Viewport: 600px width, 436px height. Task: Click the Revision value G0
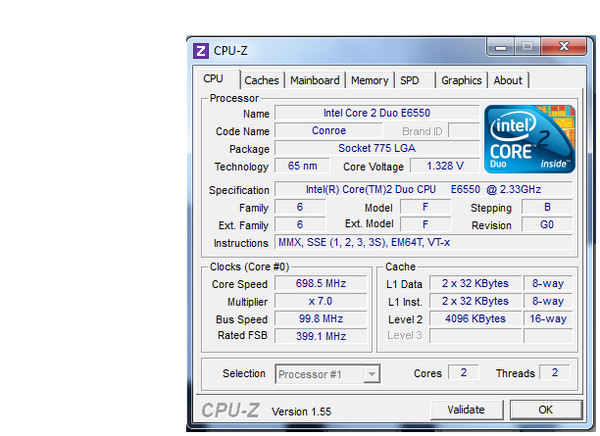click(x=547, y=225)
